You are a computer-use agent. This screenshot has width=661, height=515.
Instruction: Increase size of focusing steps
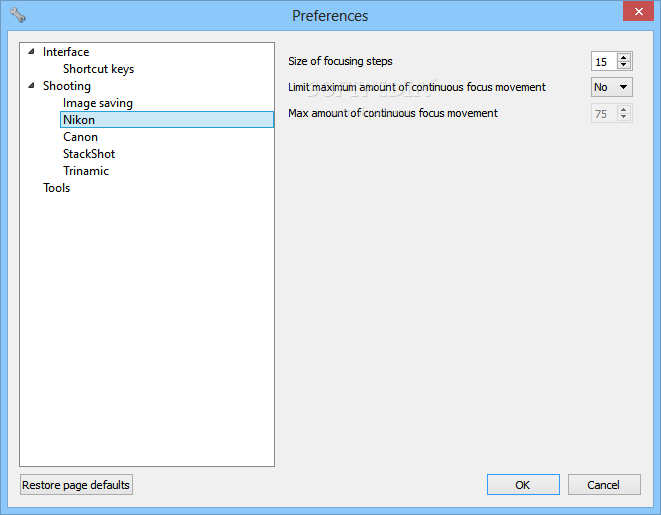(624, 57)
